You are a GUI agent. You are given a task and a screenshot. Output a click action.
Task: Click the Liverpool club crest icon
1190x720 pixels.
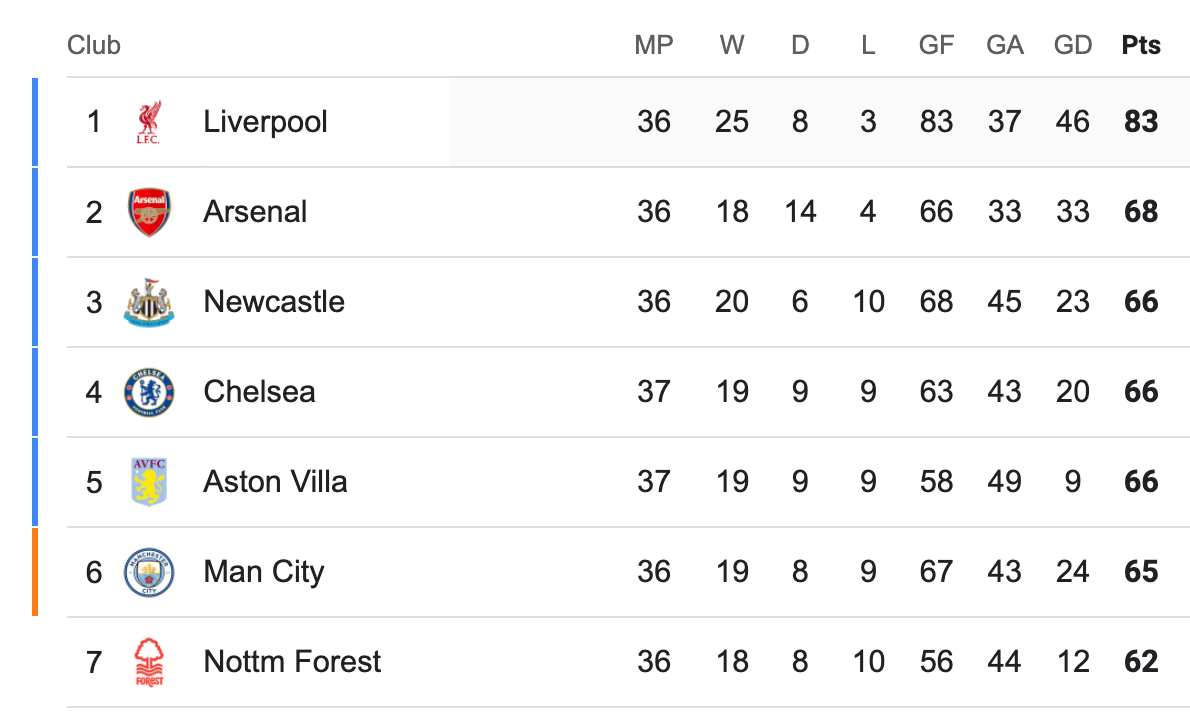coord(149,122)
